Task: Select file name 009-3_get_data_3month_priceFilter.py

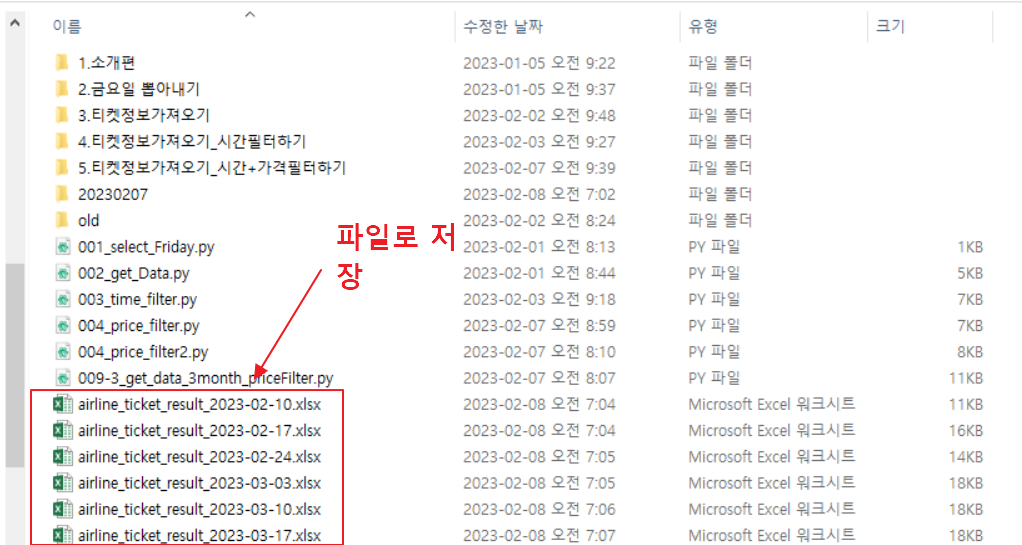Action: tap(205, 378)
